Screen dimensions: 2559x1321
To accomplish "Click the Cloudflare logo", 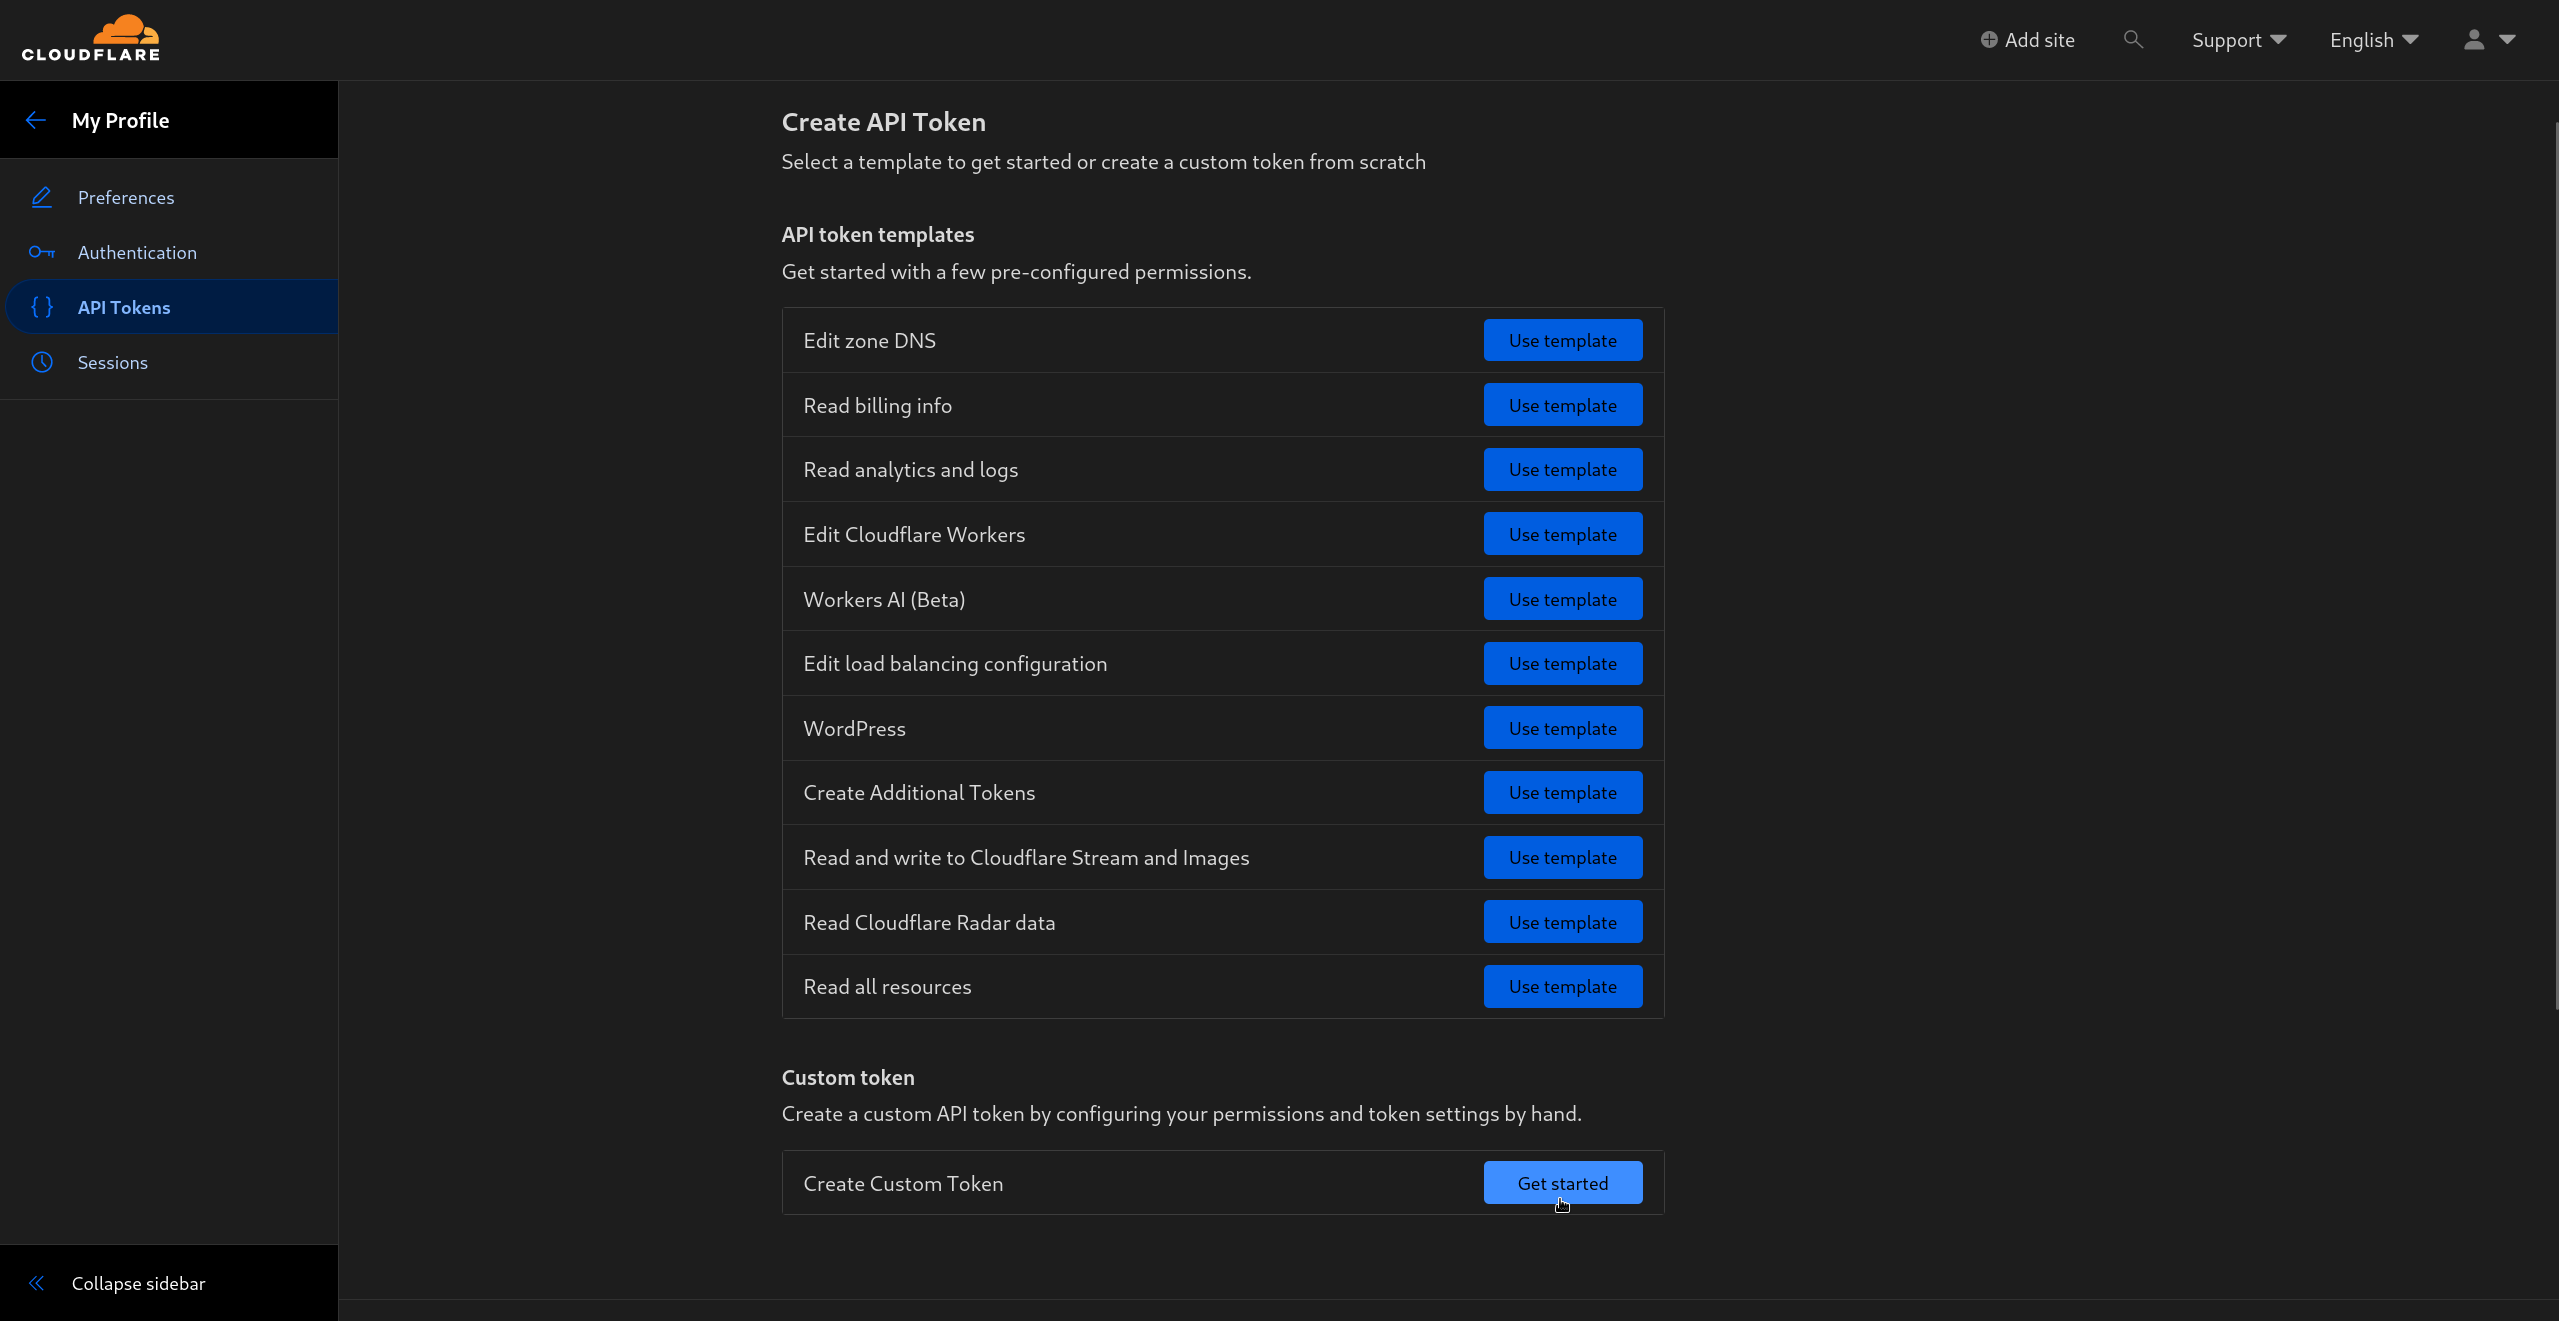I will [90, 38].
